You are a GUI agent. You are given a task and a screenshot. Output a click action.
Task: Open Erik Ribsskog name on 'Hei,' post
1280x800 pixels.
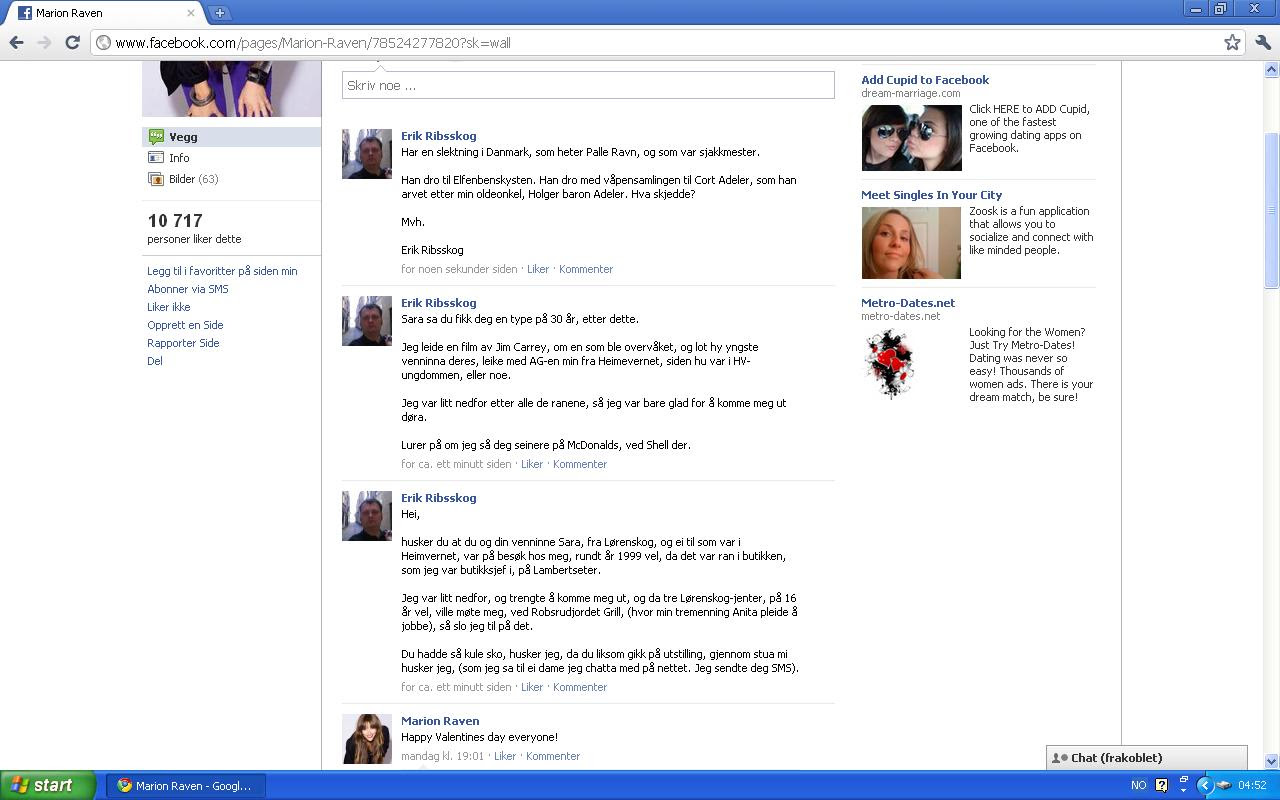pyautogui.click(x=438, y=498)
